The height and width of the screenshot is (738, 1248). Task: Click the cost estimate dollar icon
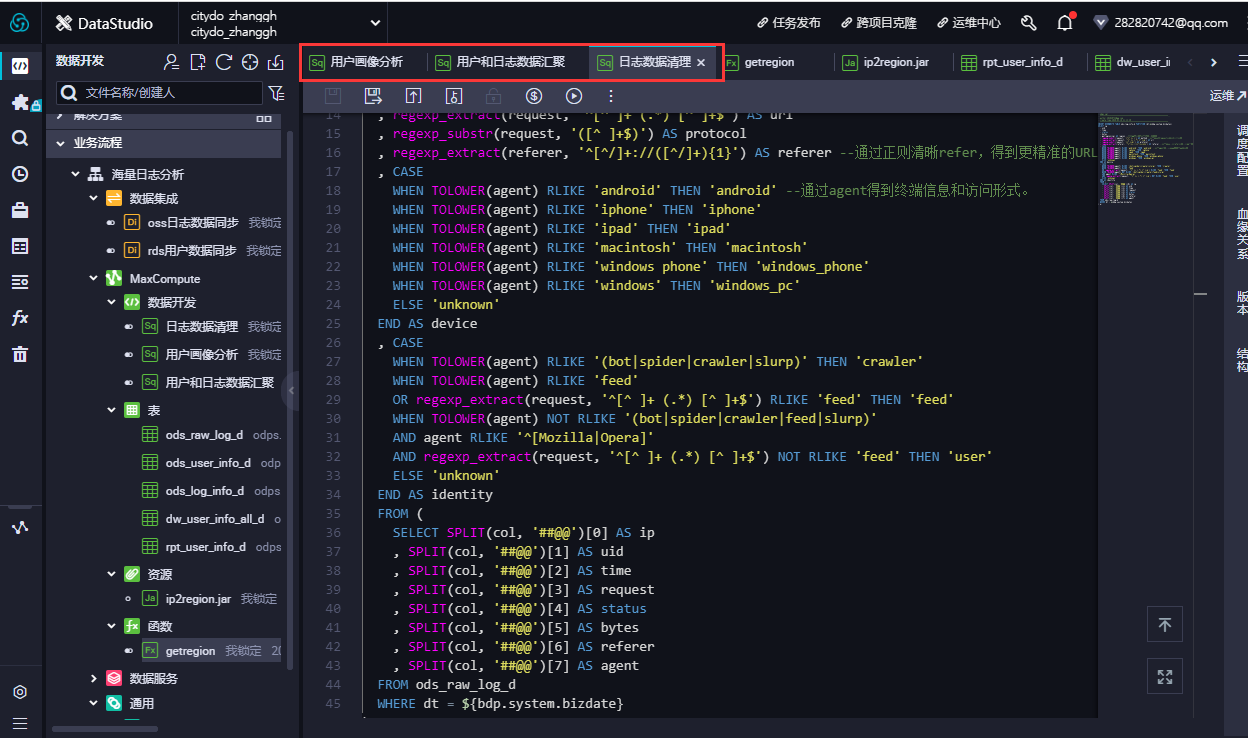tap(533, 96)
